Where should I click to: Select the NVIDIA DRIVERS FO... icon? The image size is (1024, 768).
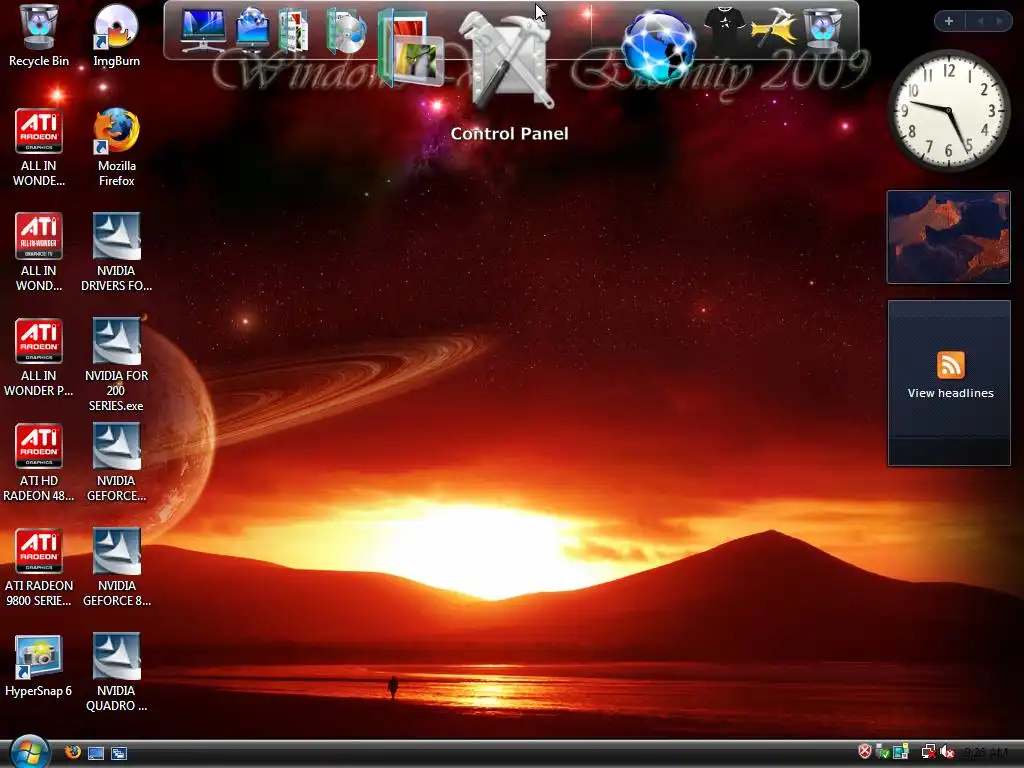click(x=116, y=252)
